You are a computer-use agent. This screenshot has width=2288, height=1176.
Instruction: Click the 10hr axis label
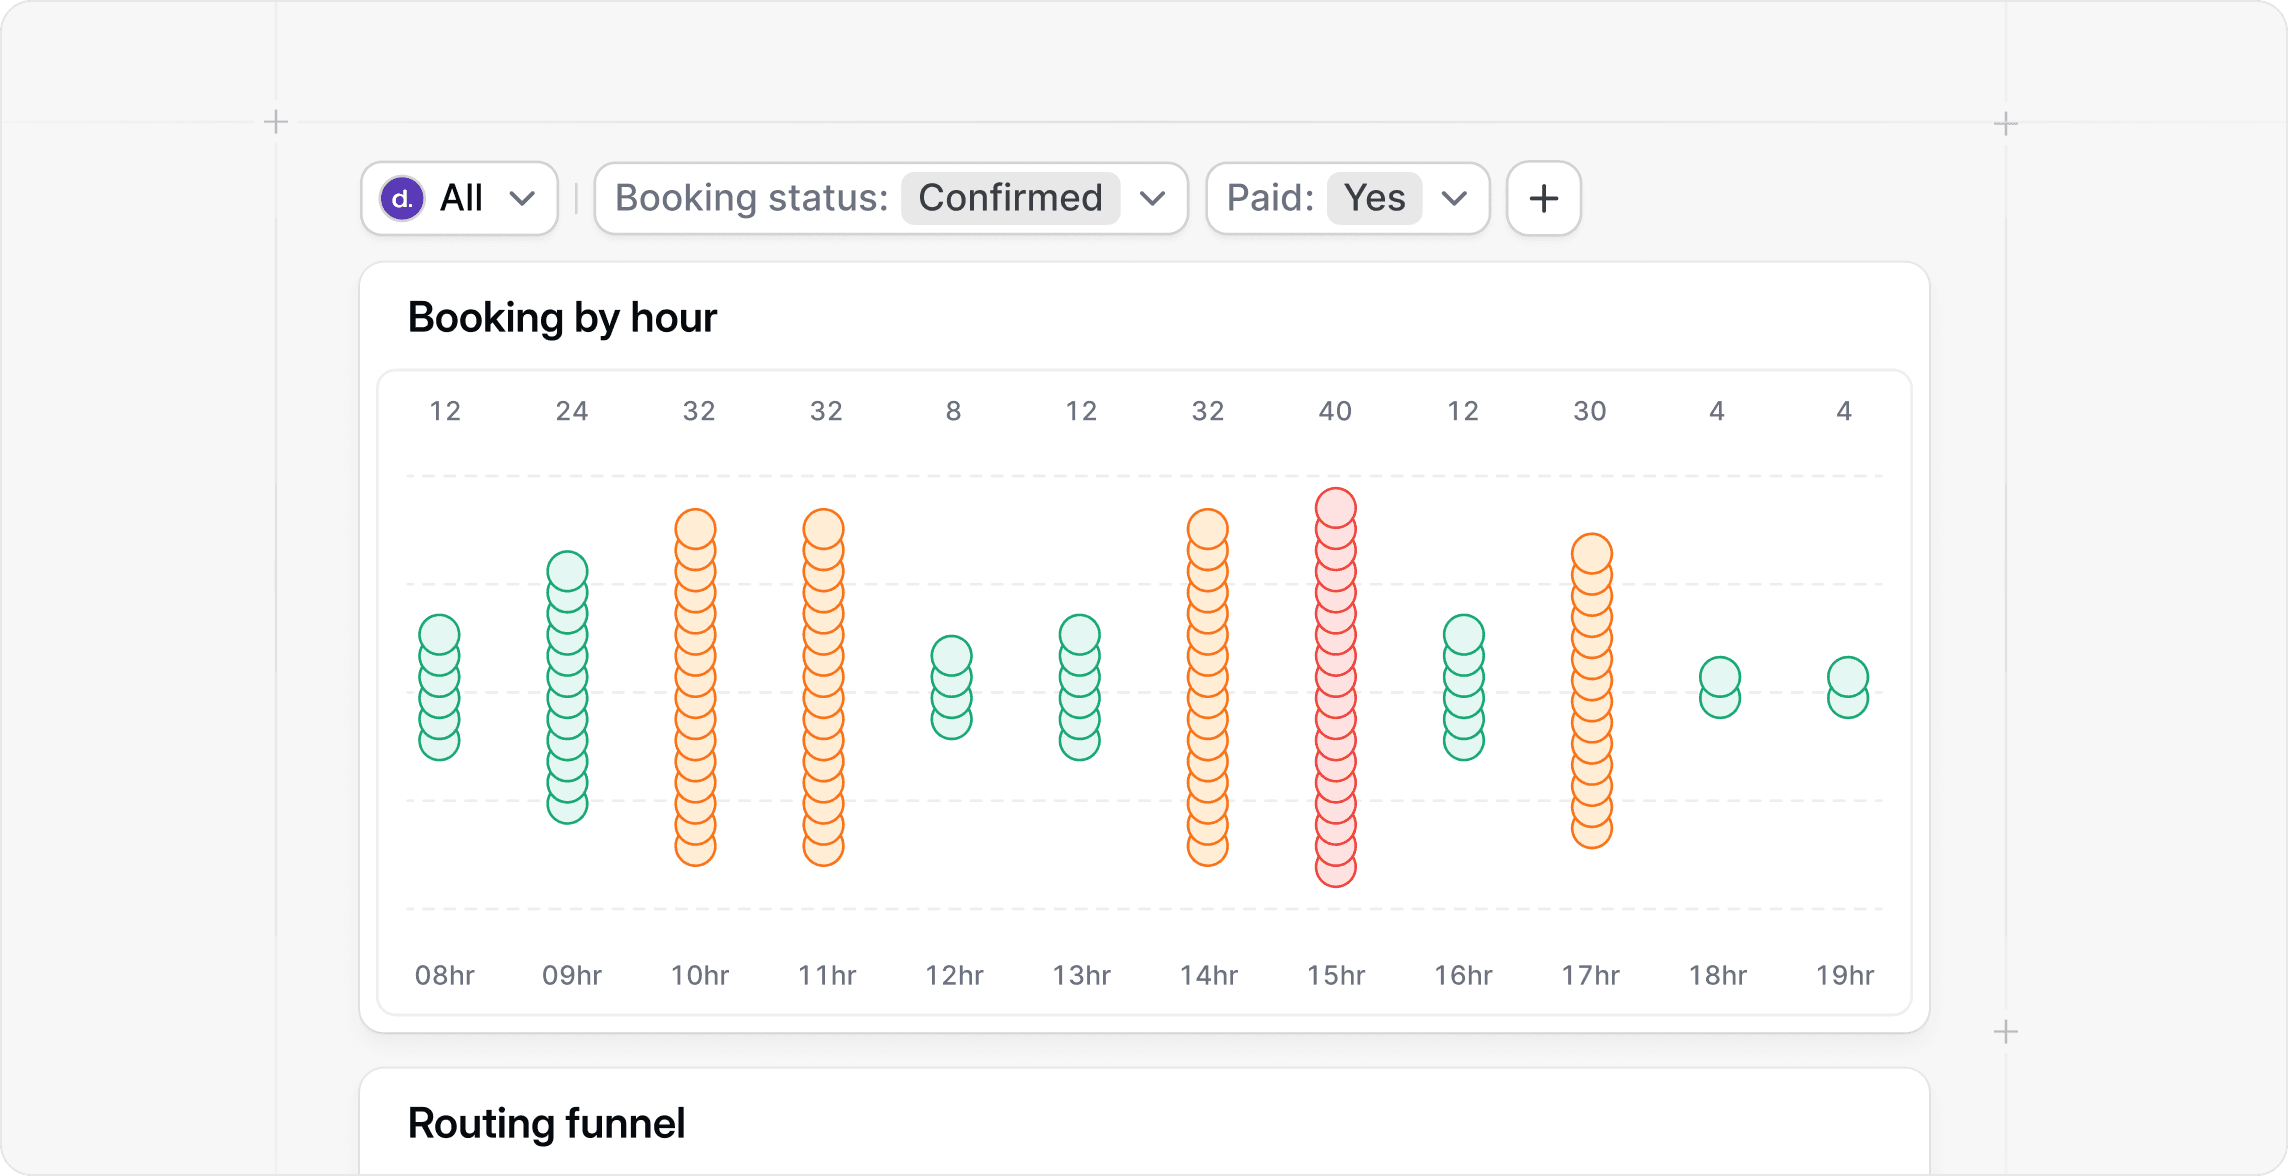pyautogui.click(x=699, y=975)
